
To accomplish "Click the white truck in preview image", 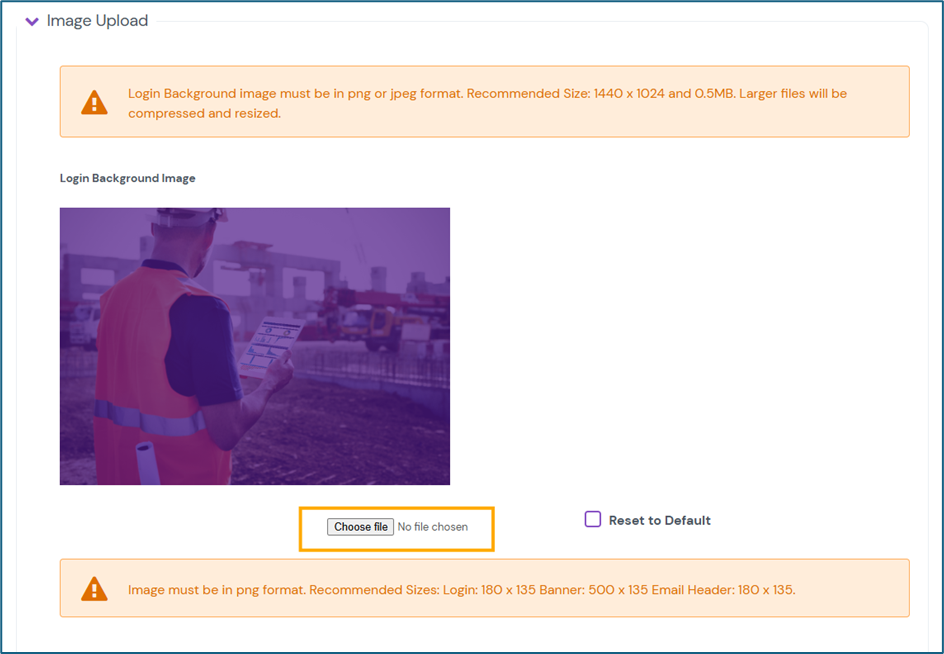I will [x=85, y=323].
